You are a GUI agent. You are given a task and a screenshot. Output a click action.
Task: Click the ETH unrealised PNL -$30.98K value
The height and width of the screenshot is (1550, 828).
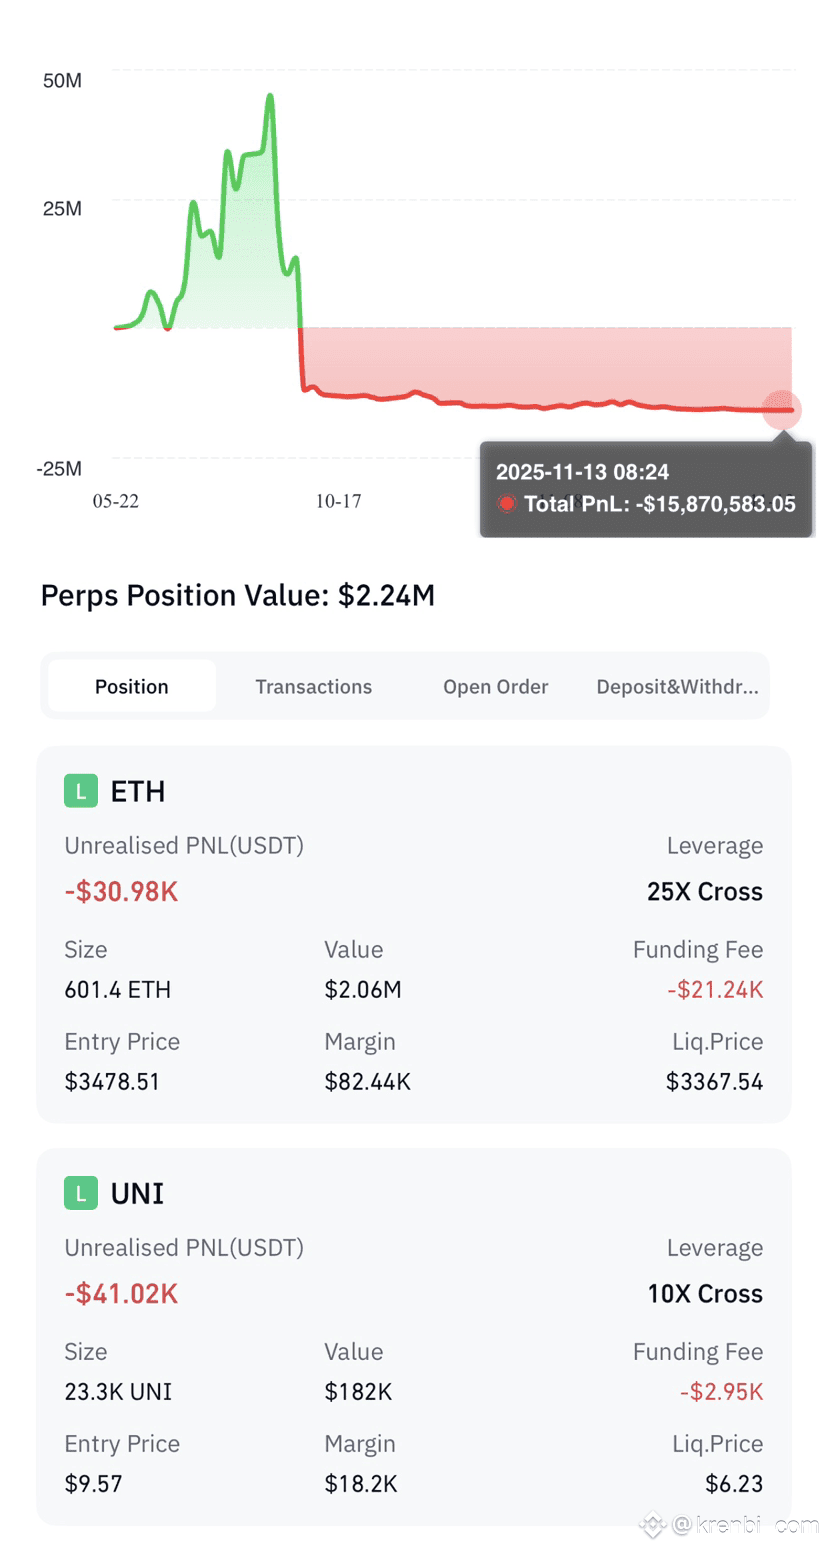click(121, 891)
